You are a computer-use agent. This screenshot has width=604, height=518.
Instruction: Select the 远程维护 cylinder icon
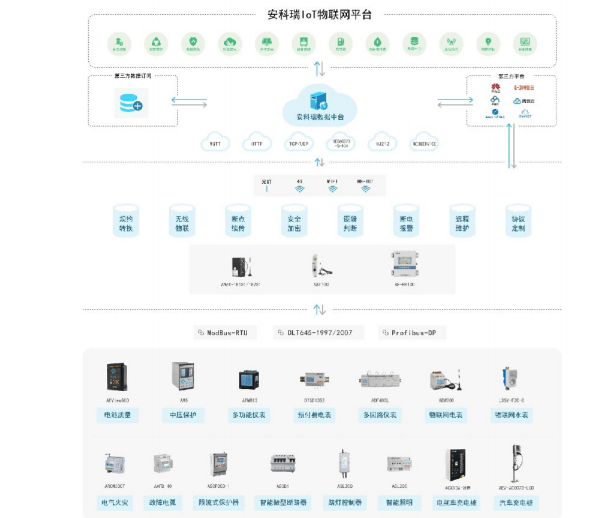[x=462, y=222]
